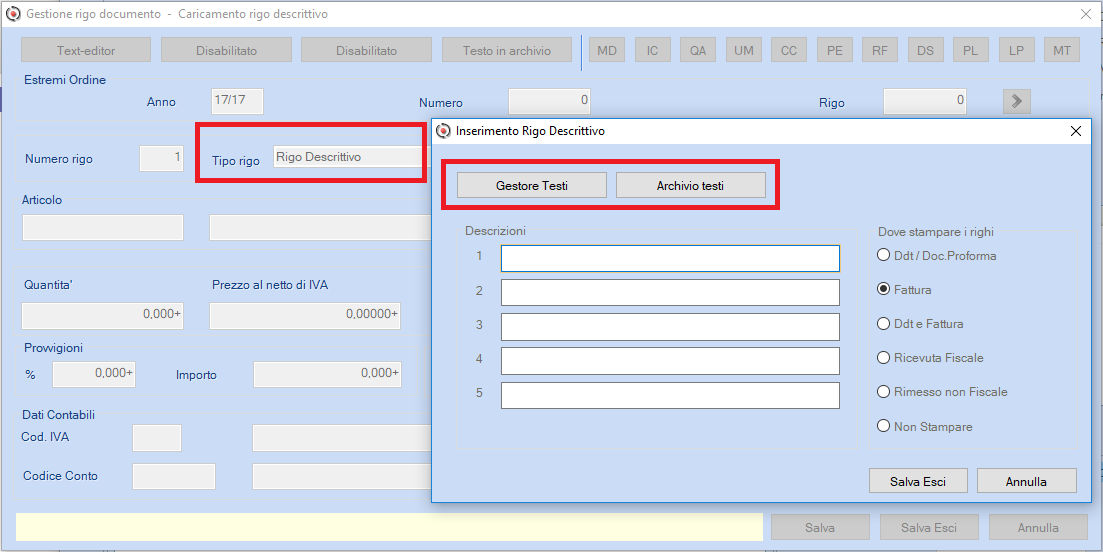Click the Articolo code field
Image resolution: width=1103 pixels, height=552 pixels.
pos(103,227)
